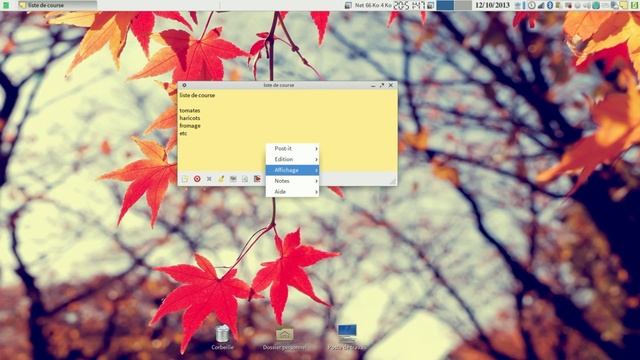Click the 12/10/2013 date in the panel

point(492,5)
